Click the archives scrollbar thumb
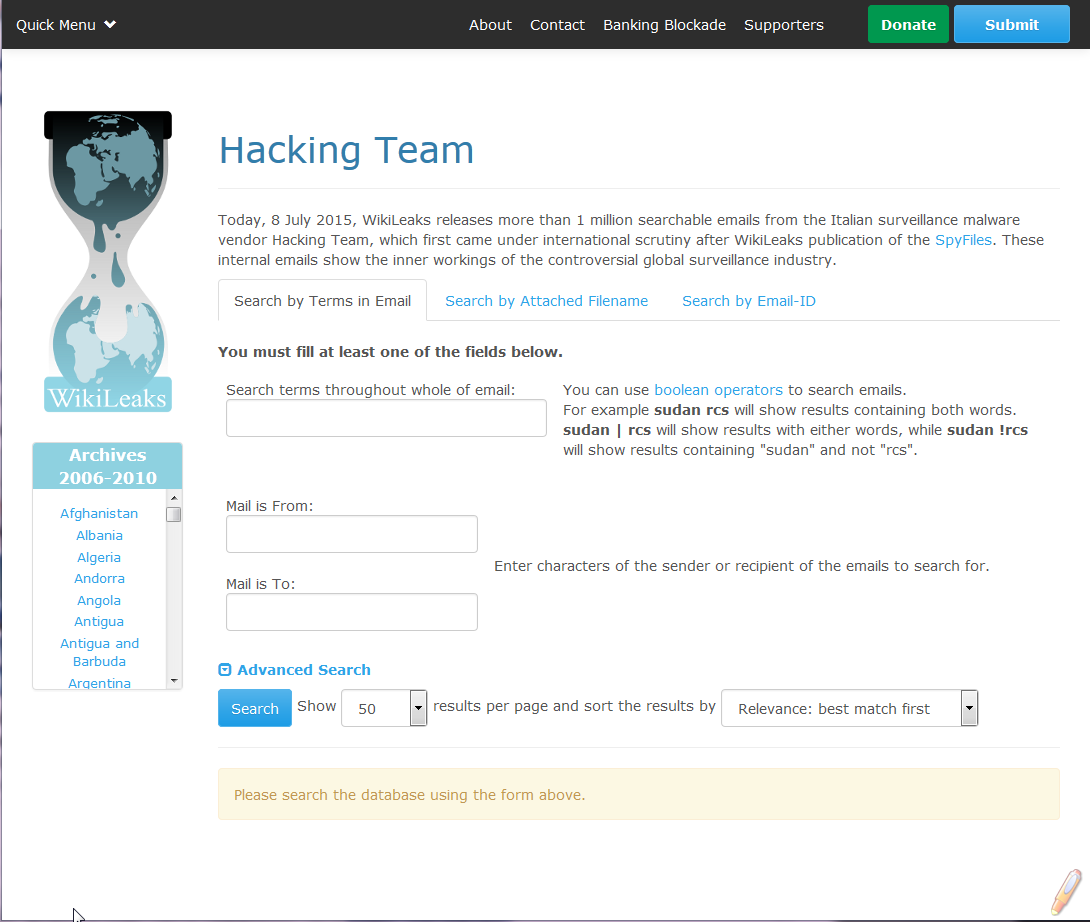Image resolution: width=1090 pixels, height=922 pixels. coord(174,515)
